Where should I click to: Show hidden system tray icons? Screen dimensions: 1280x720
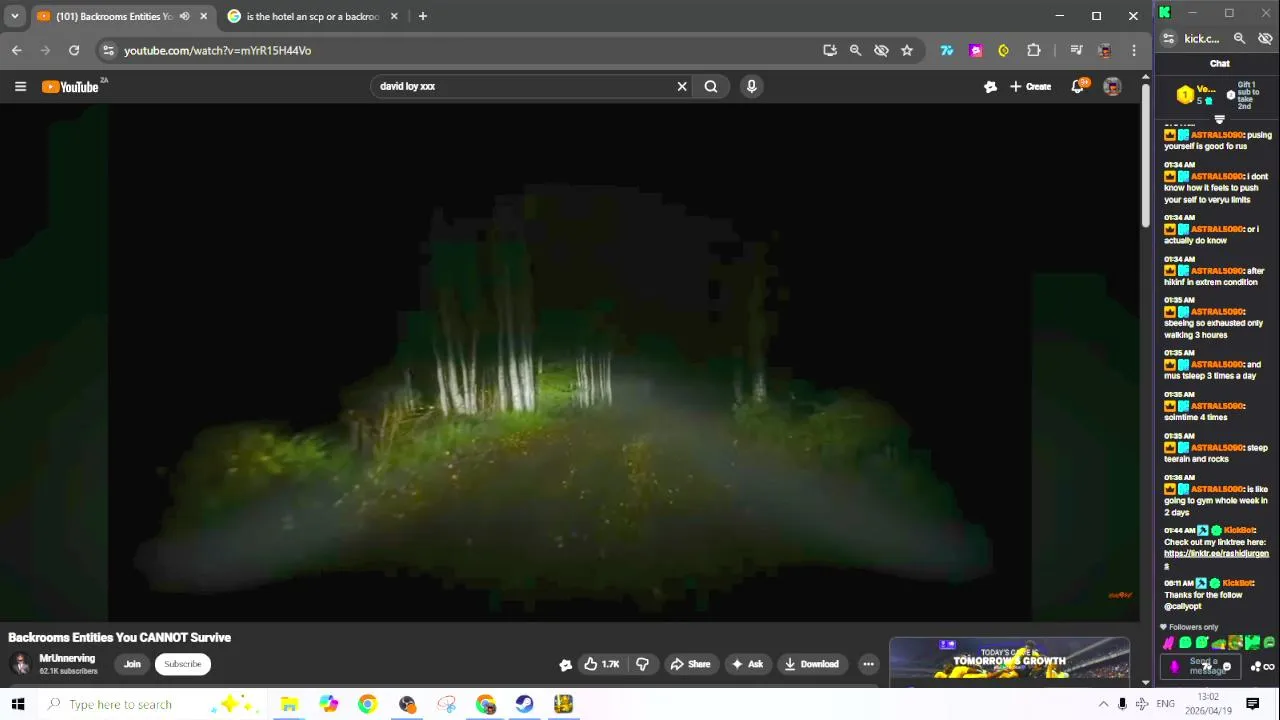(1103, 704)
